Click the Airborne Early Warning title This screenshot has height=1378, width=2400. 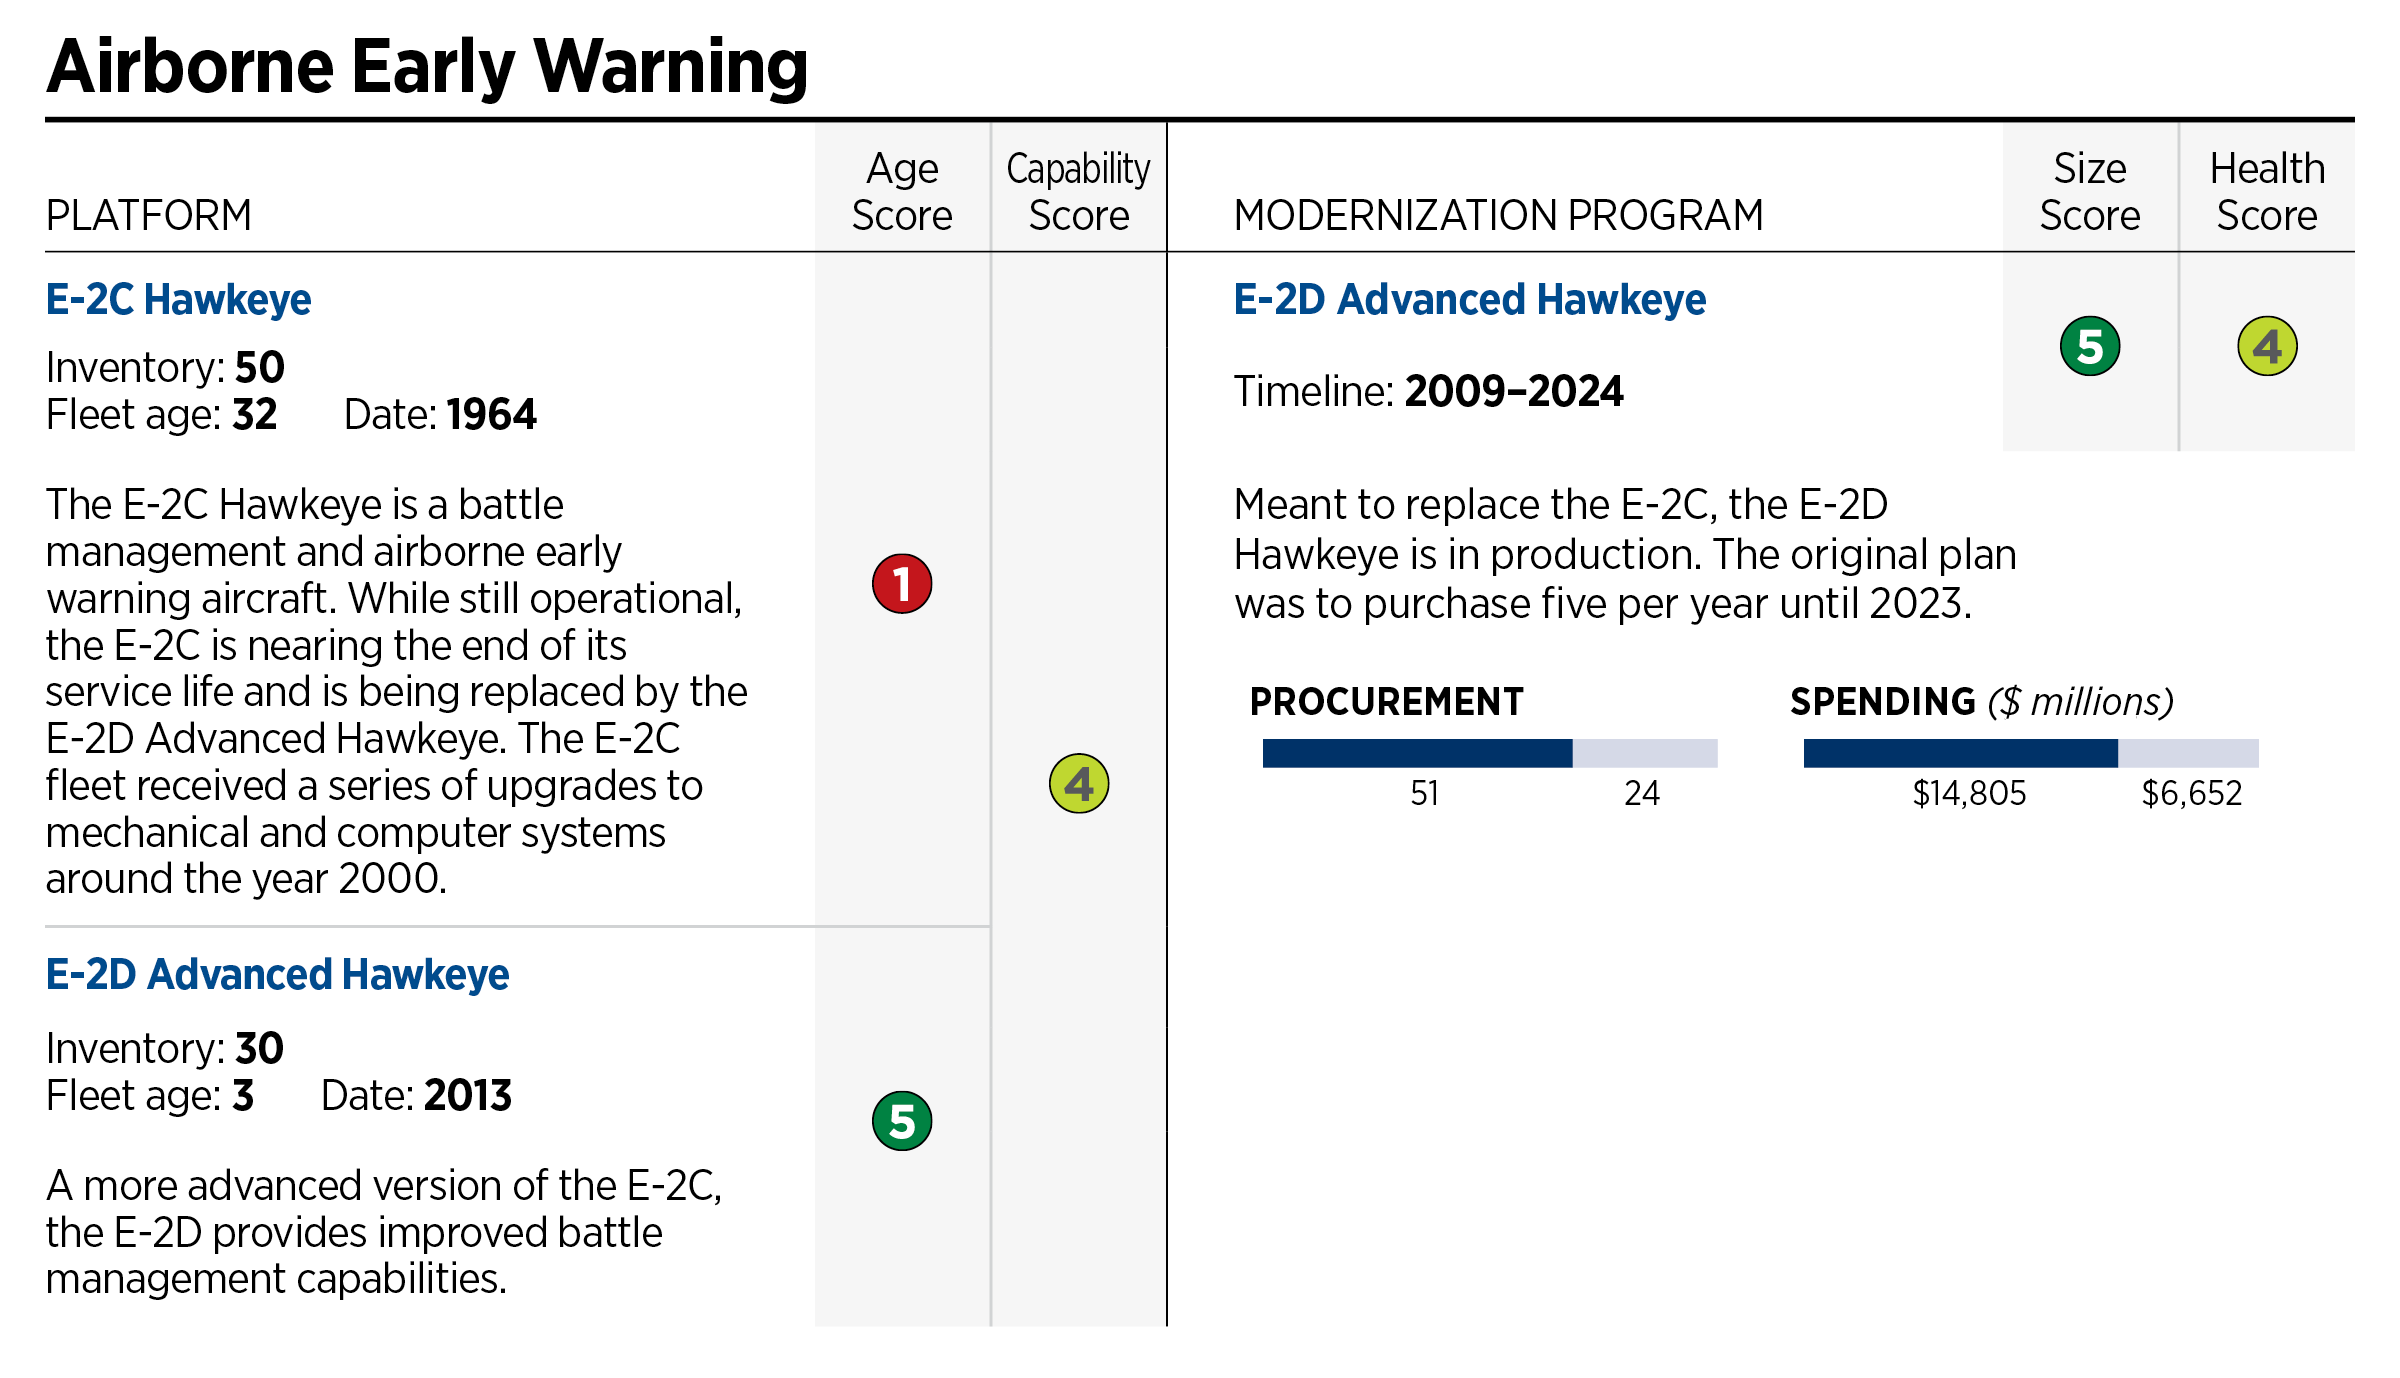point(427,67)
